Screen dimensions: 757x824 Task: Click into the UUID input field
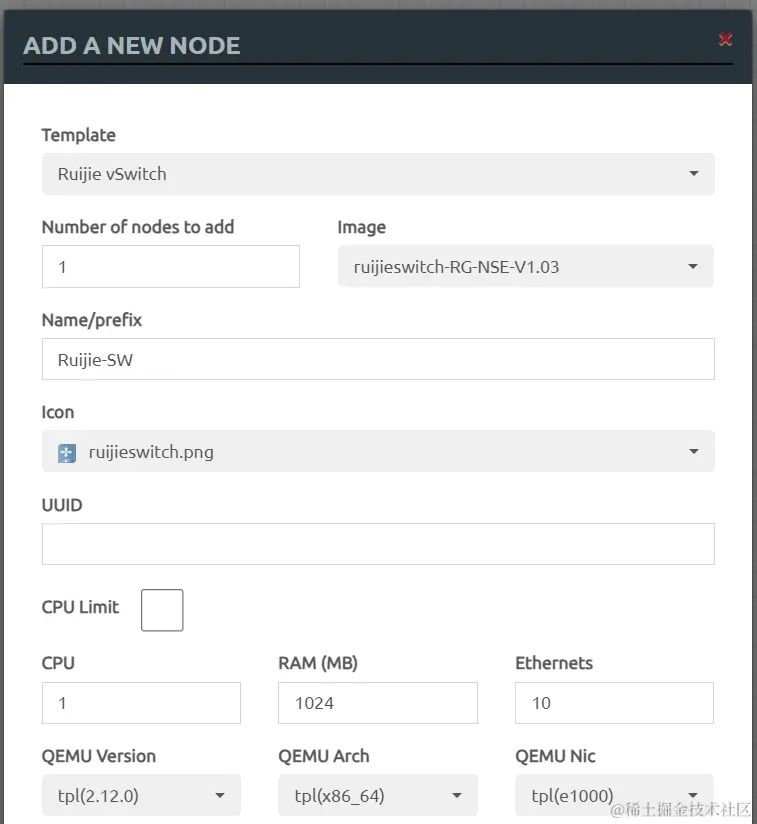378,544
